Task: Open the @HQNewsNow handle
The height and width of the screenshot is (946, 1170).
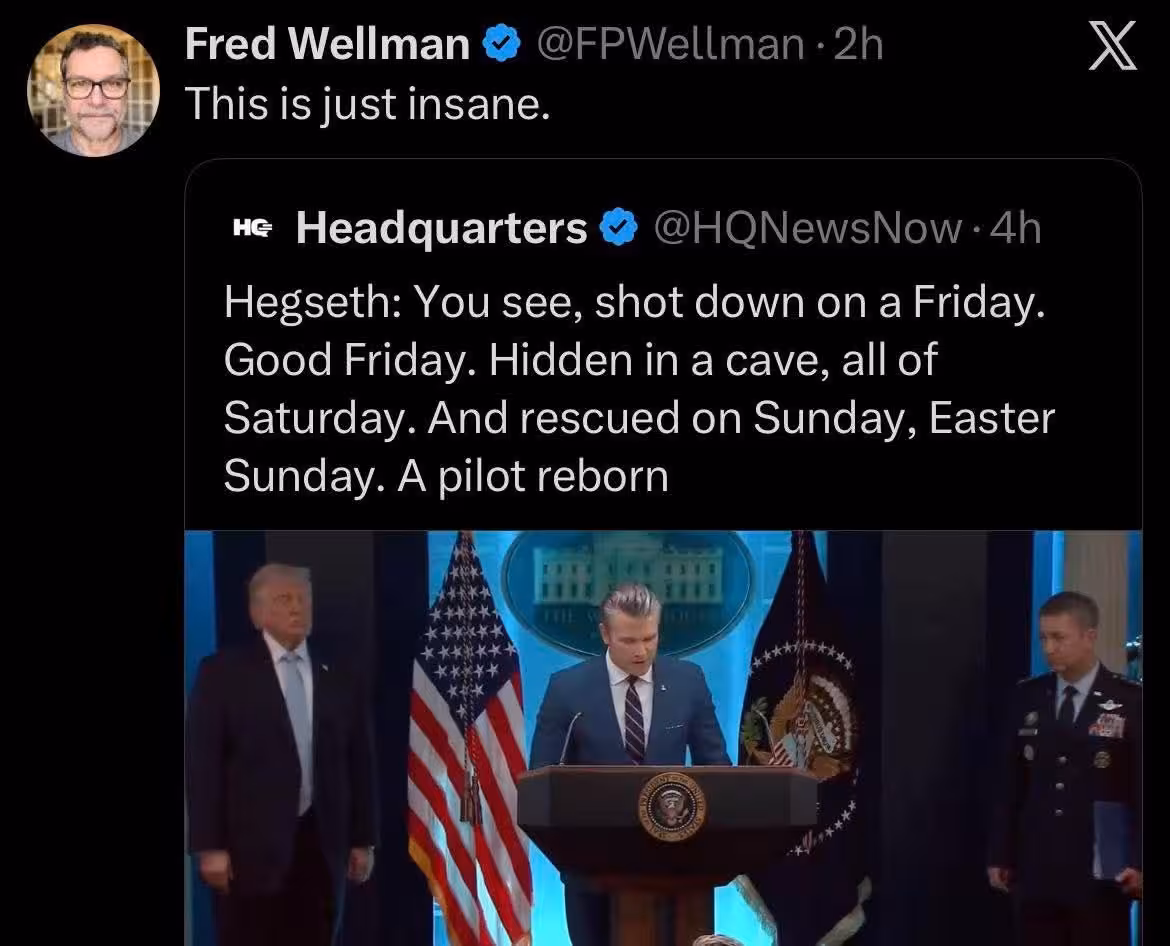Action: click(x=808, y=228)
